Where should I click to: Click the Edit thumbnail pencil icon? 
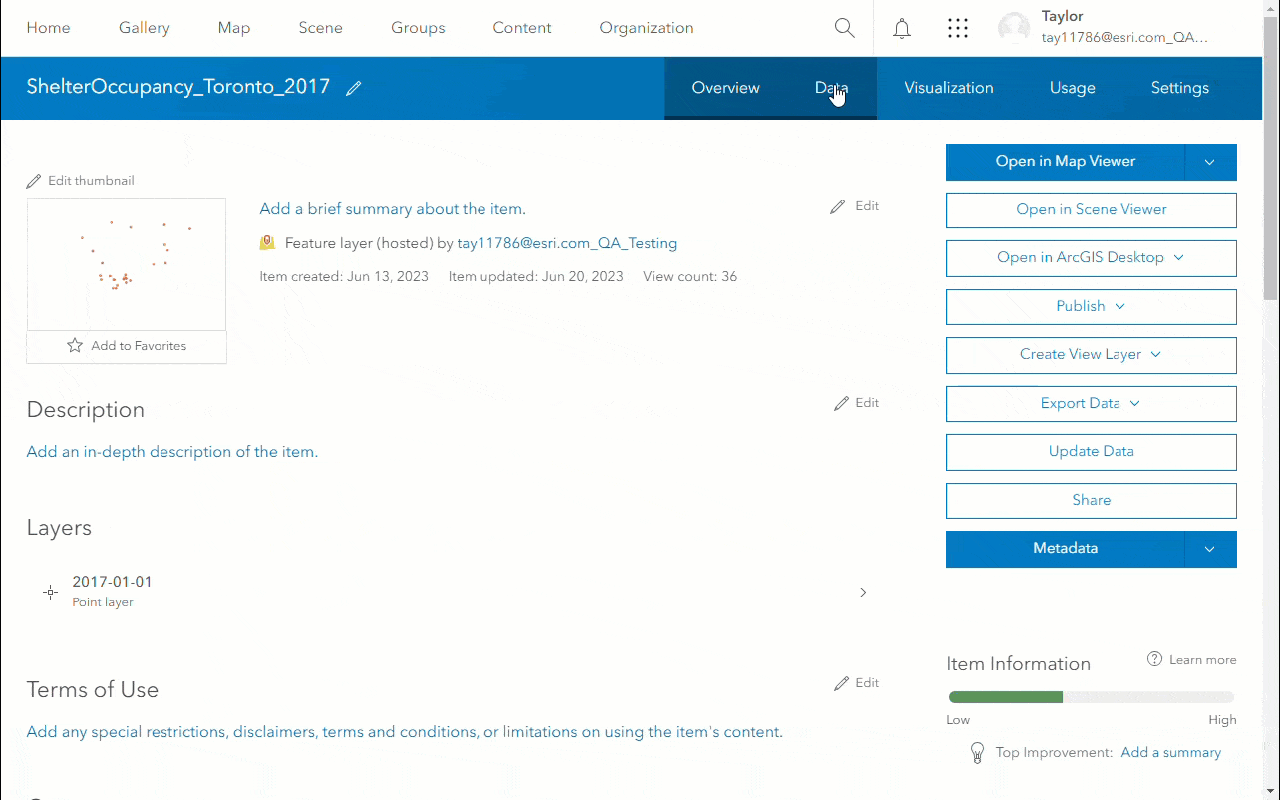pos(34,181)
